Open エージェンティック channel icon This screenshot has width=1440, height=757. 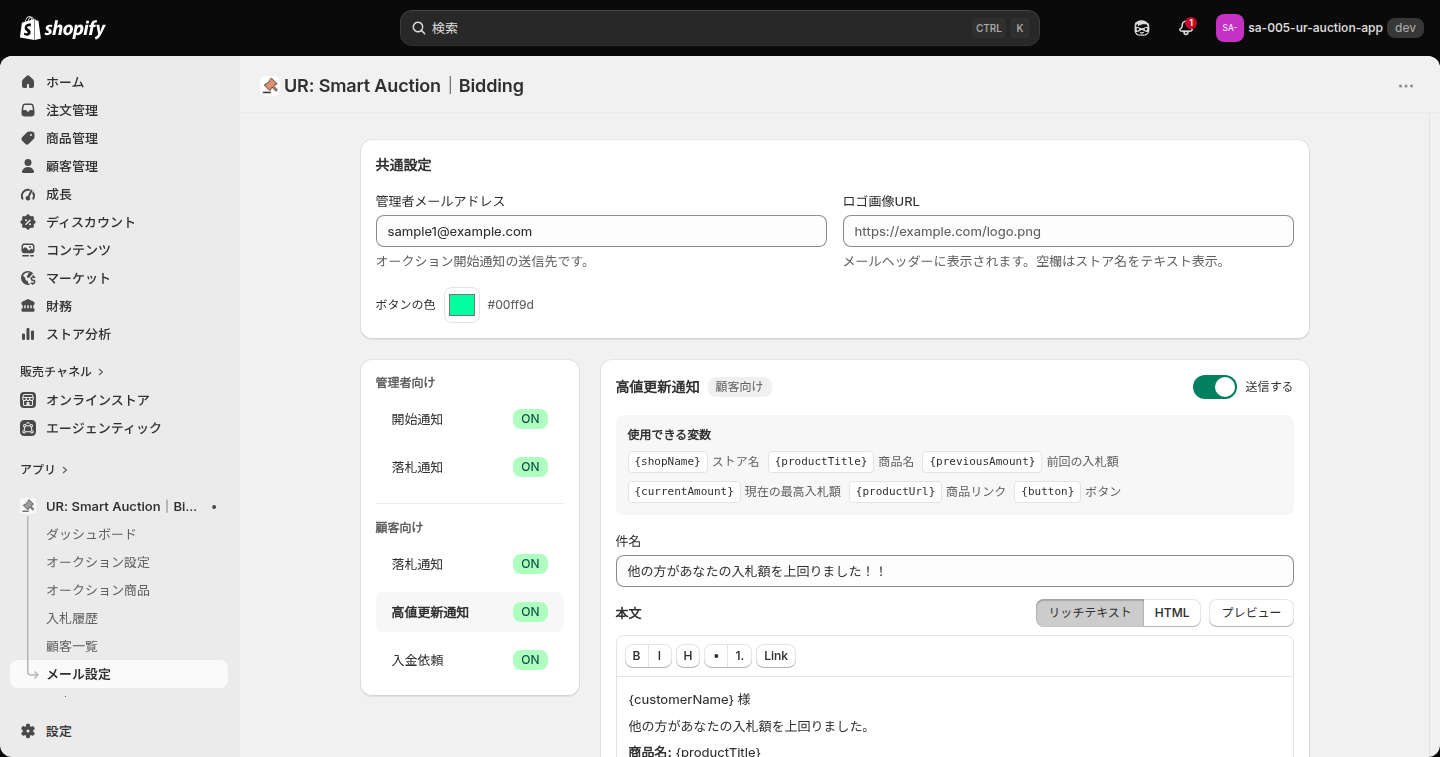28,428
